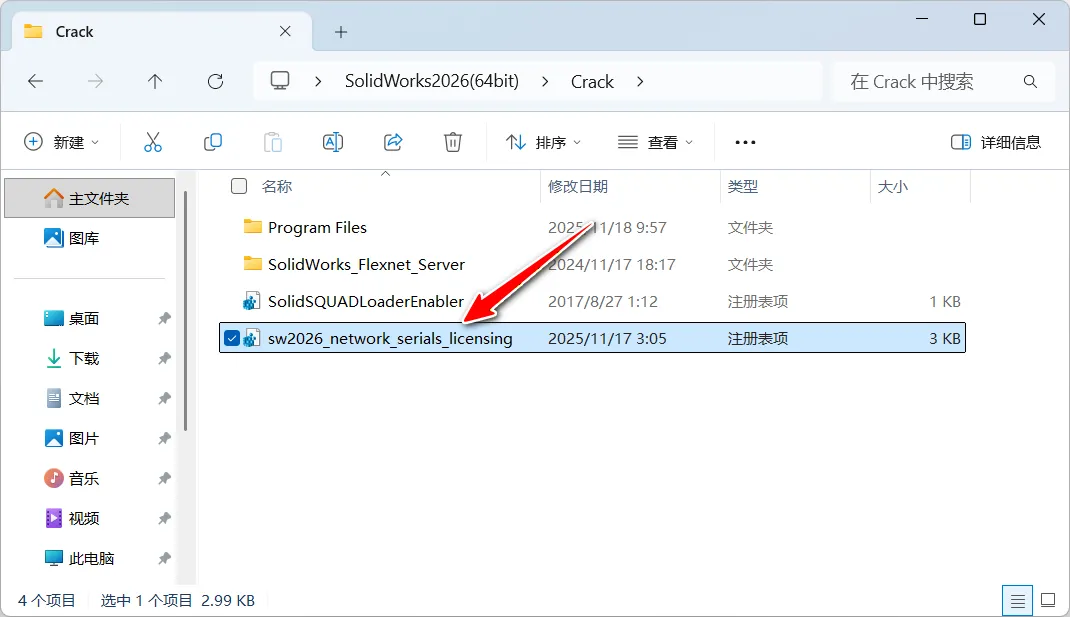Select the SolidWorks_Flexnet_Server folder

click(x=366, y=264)
